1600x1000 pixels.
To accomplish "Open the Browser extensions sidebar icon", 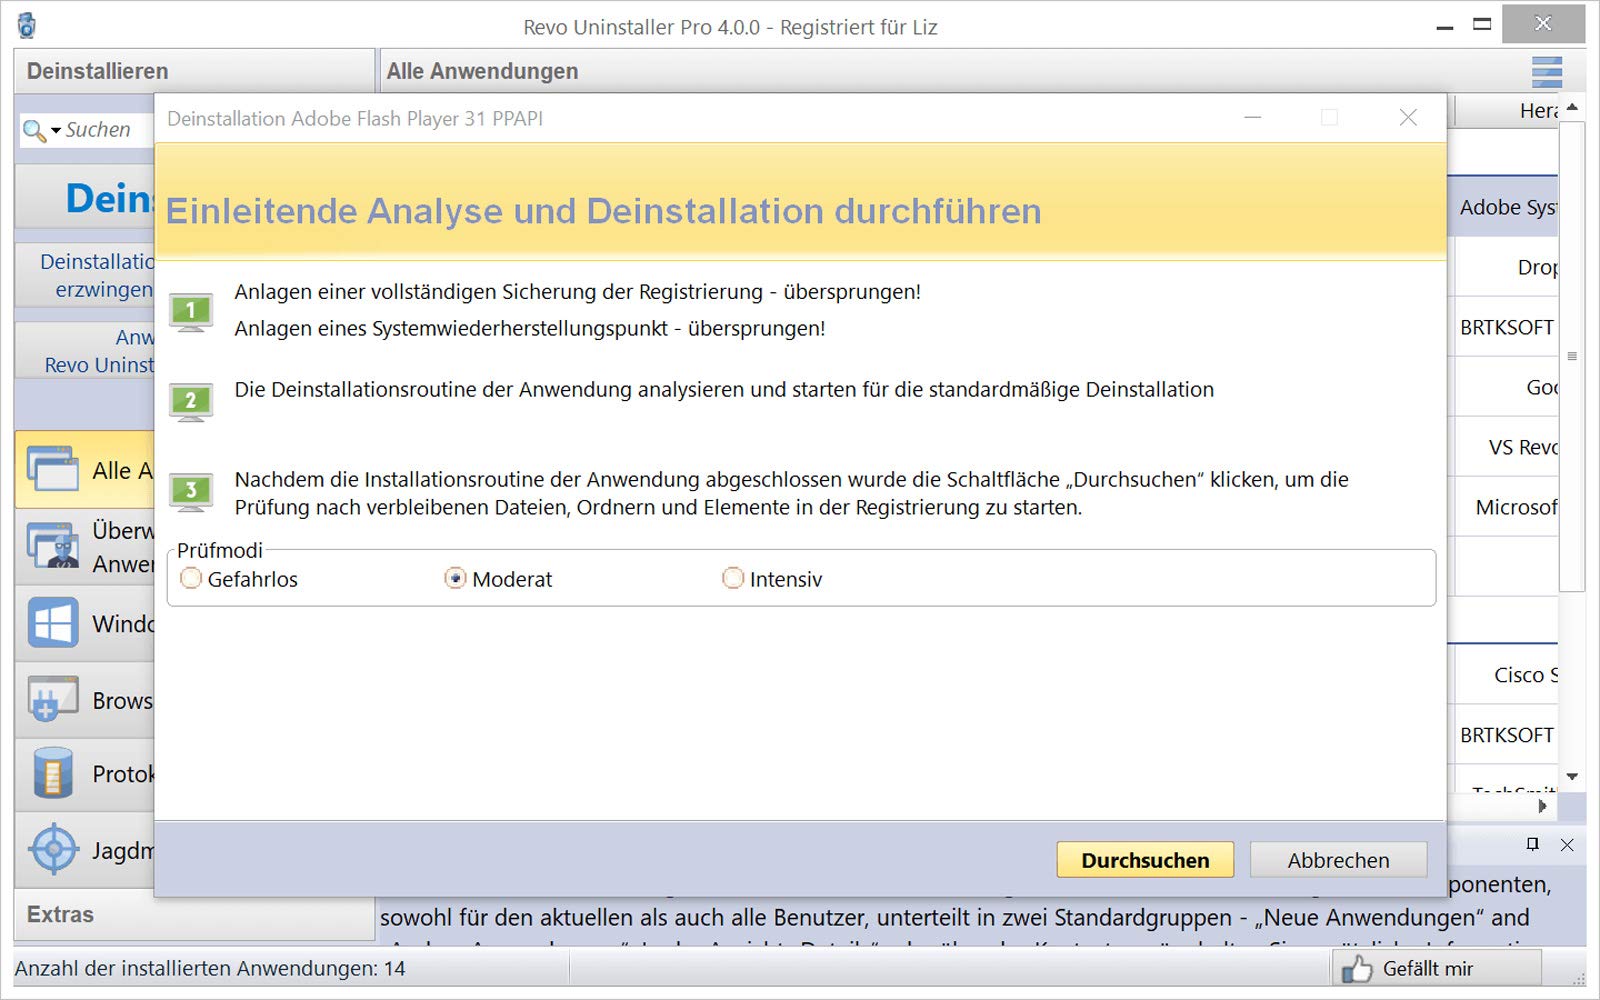I will (x=53, y=699).
